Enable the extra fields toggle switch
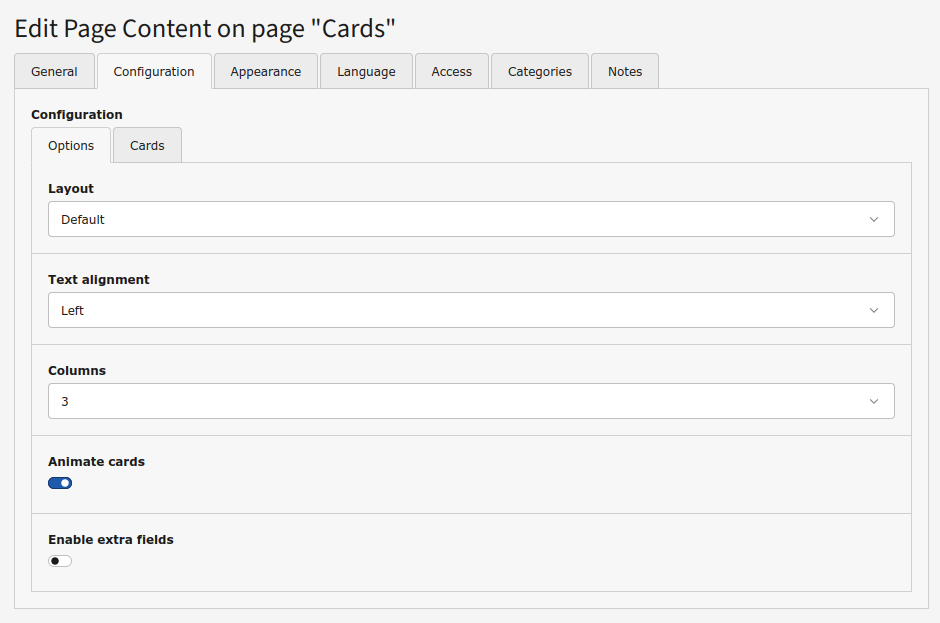 pyautogui.click(x=60, y=561)
